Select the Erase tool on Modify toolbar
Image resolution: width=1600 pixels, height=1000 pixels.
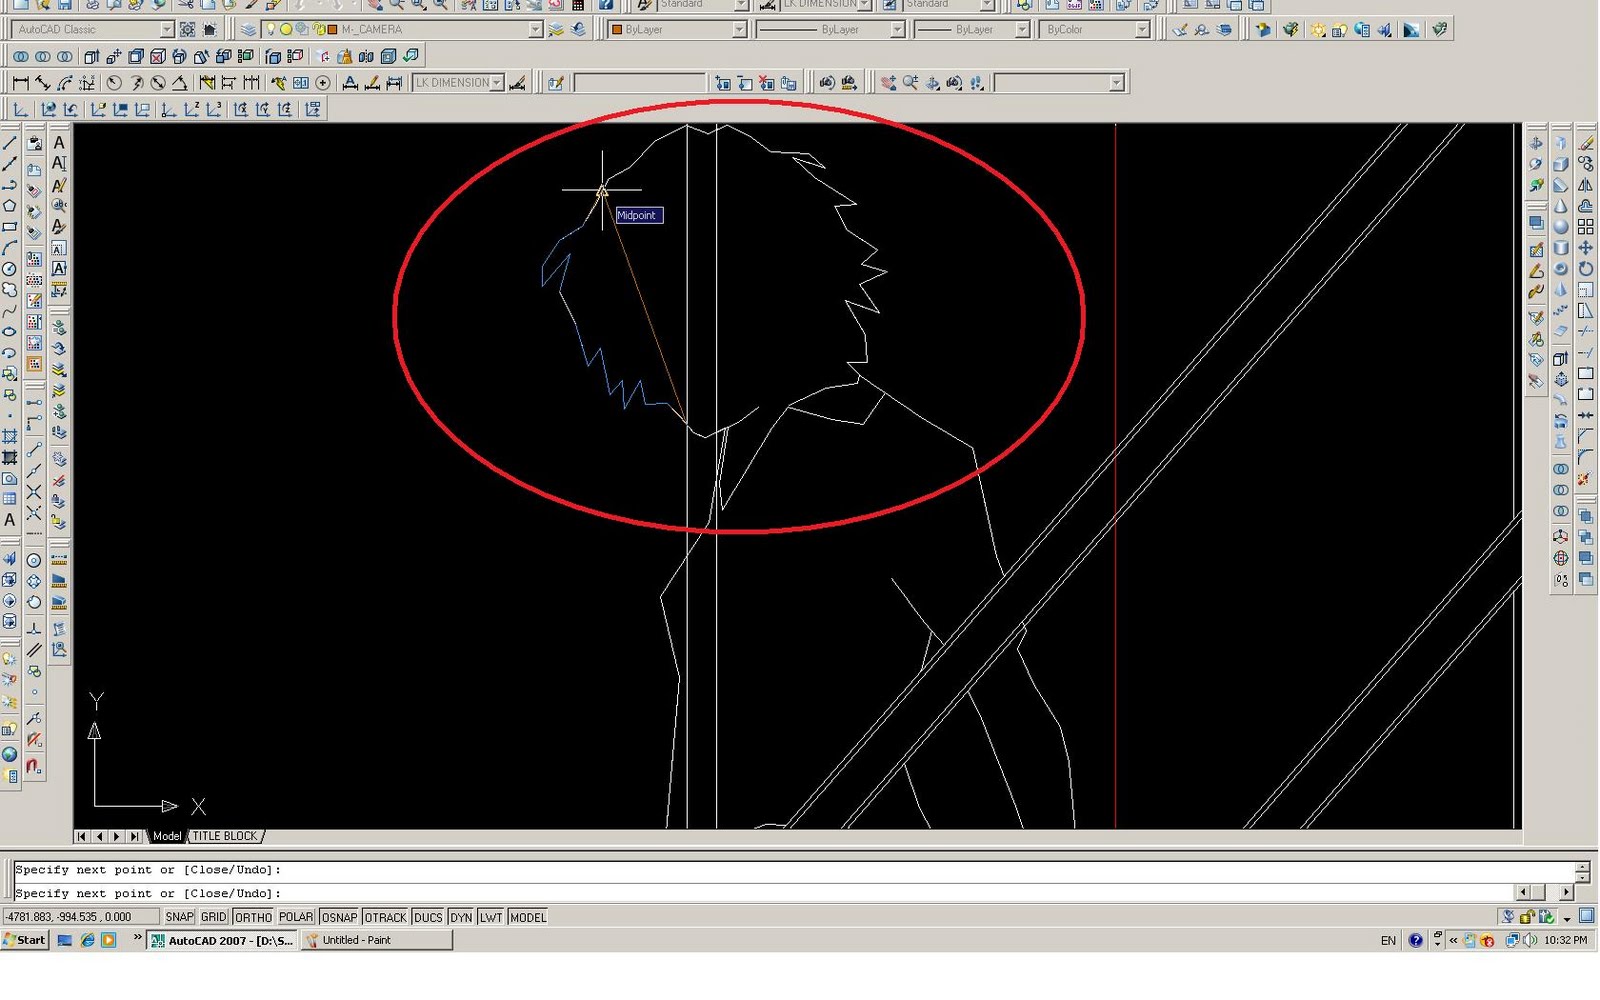point(1586,143)
